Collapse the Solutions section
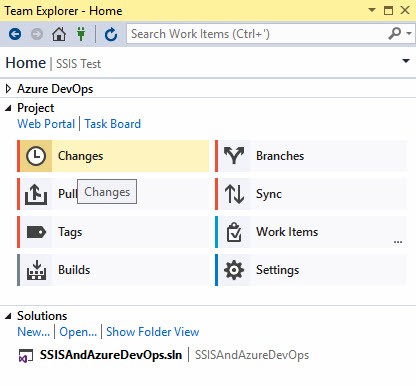 point(8,316)
